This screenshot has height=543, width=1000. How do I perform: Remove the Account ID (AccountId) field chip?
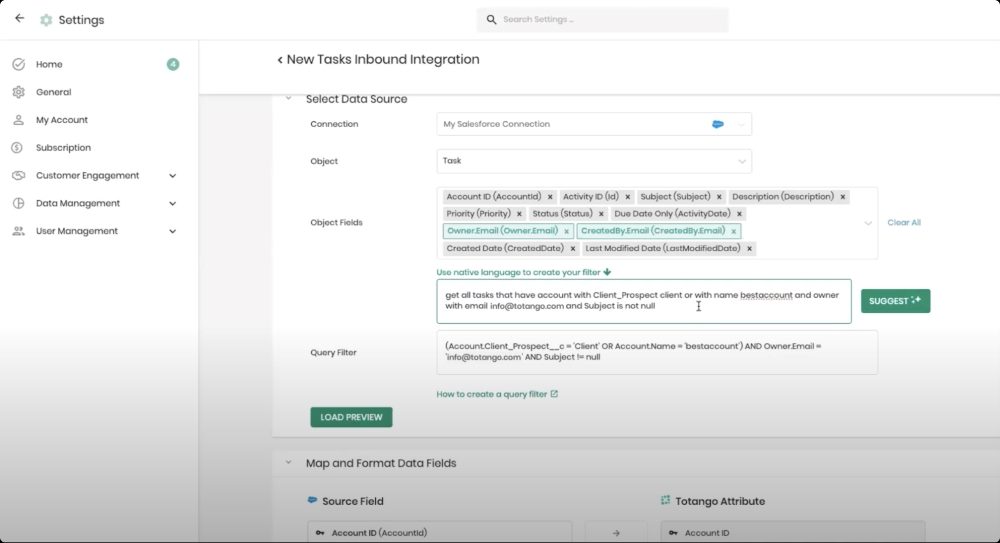pyautogui.click(x=550, y=197)
